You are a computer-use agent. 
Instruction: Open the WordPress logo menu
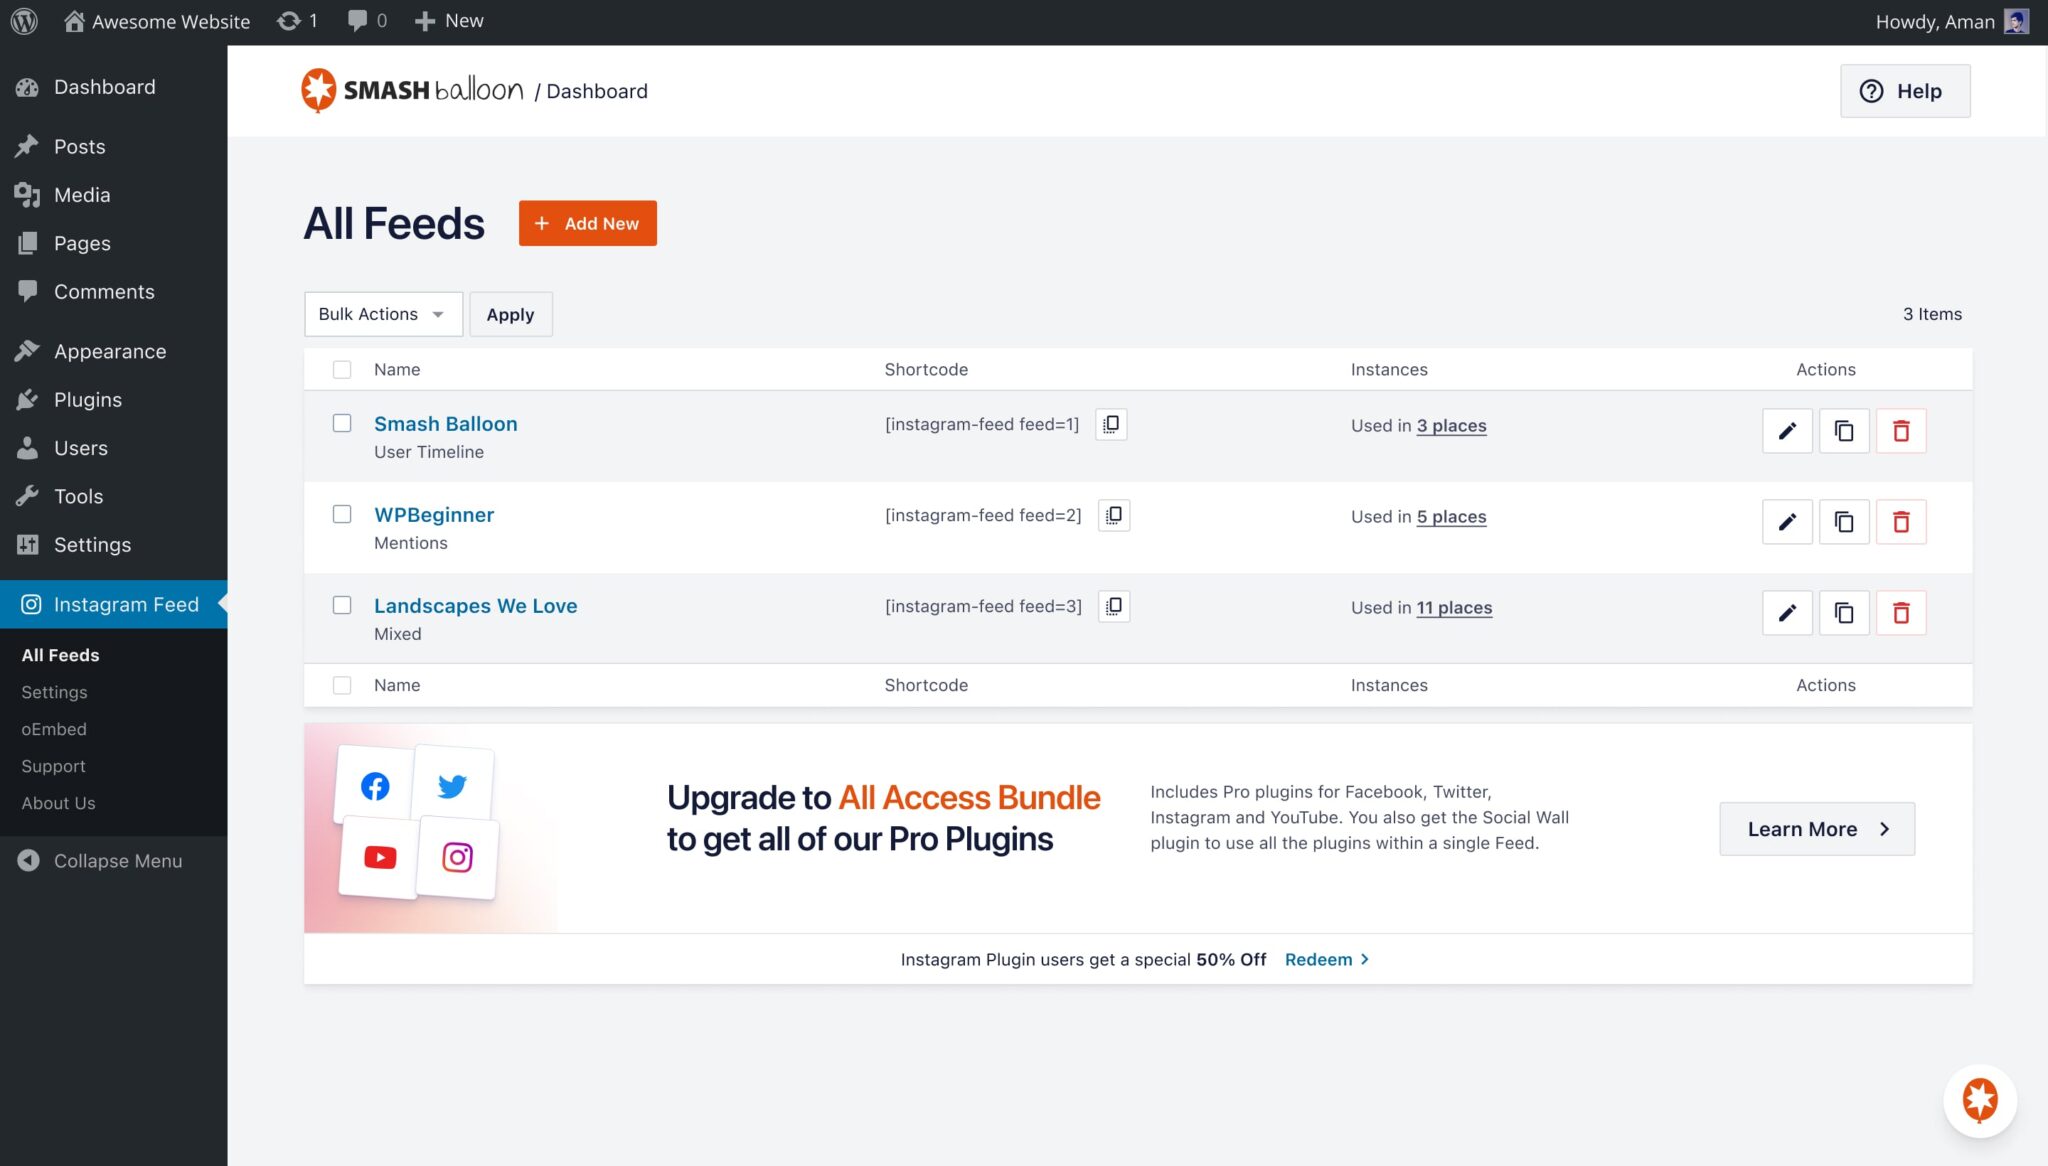(x=24, y=21)
